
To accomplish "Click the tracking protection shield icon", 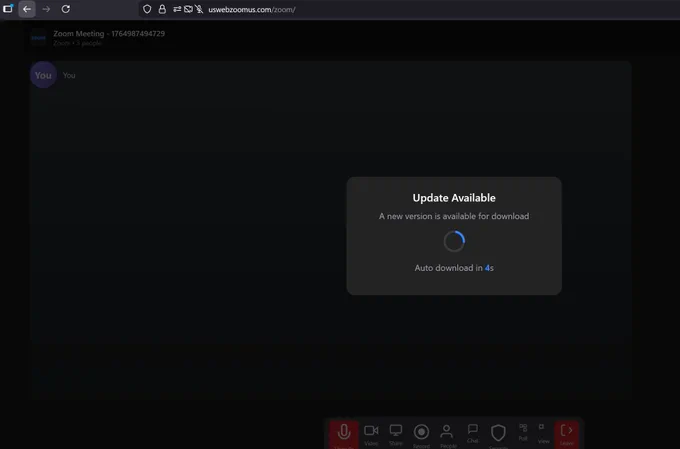I will pos(147,9).
